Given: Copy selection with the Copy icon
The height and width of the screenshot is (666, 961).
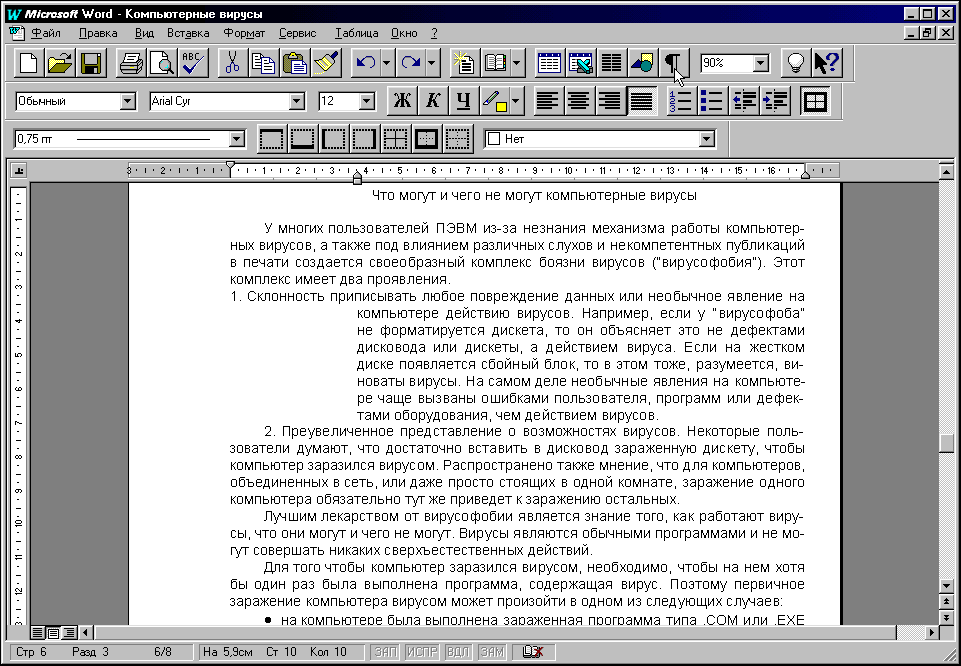Looking at the screenshot, I should [264, 63].
